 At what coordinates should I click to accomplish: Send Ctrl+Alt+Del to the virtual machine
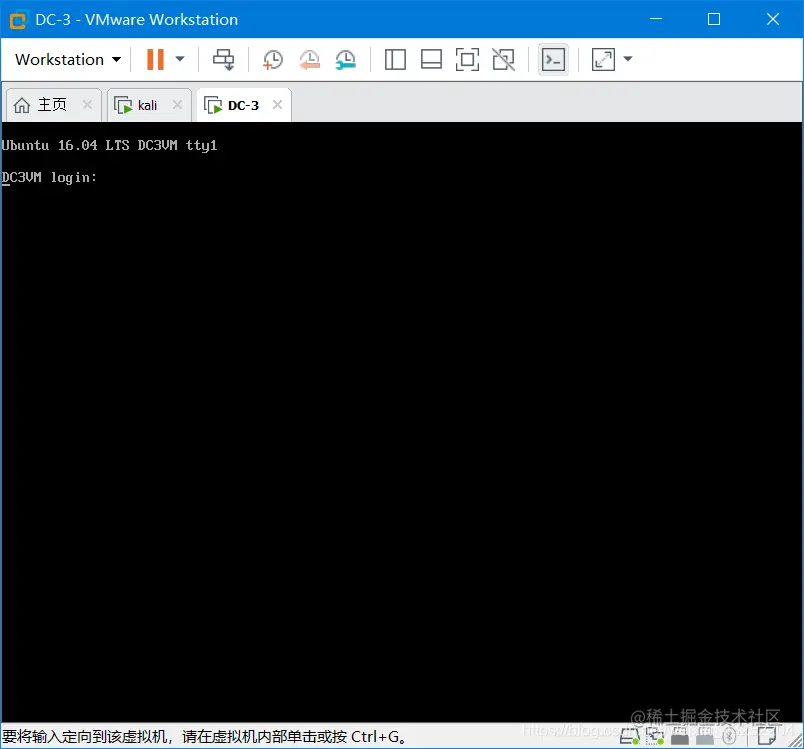(224, 59)
